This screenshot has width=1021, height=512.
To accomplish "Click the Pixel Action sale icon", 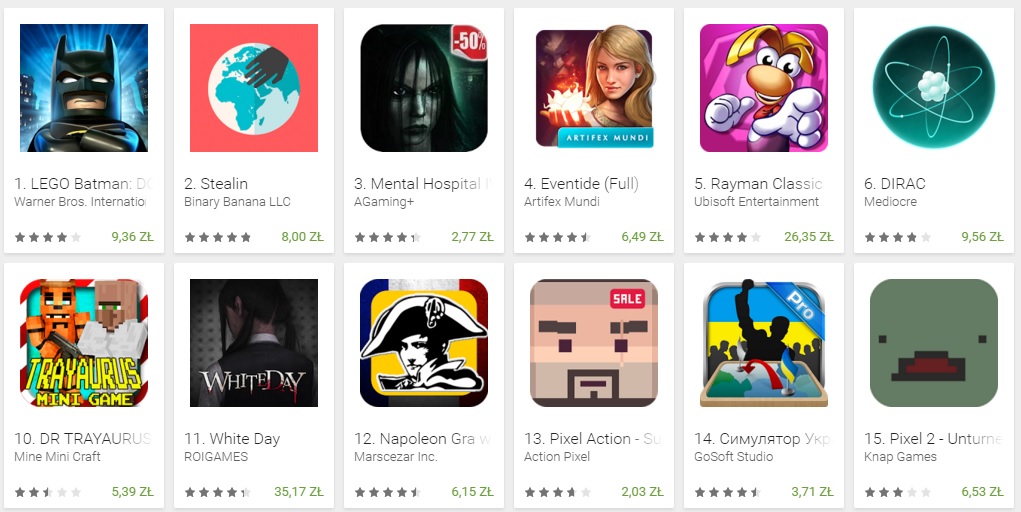I will (594, 343).
